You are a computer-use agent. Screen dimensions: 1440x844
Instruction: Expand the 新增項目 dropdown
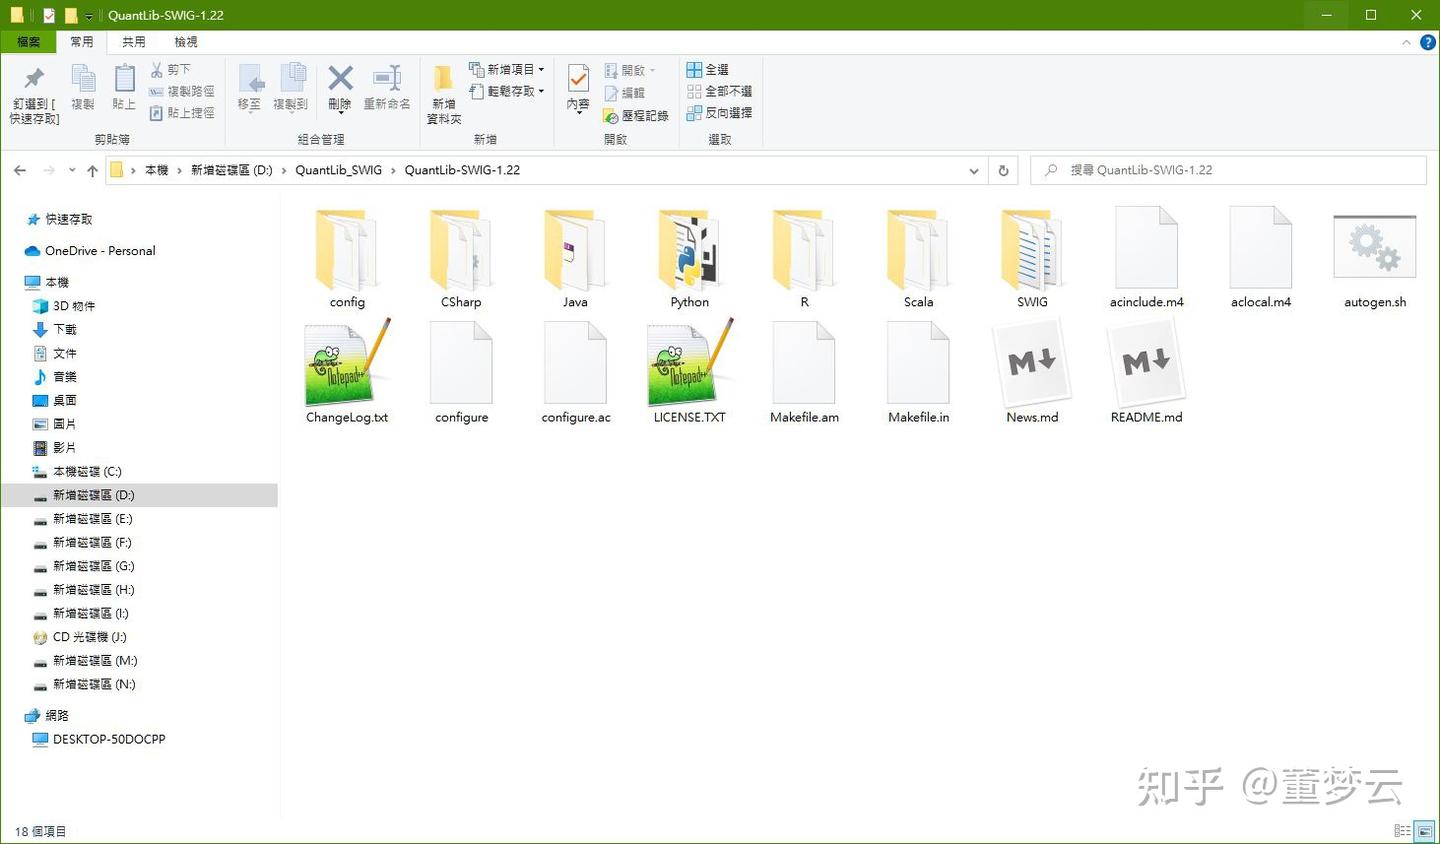(540, 68)
